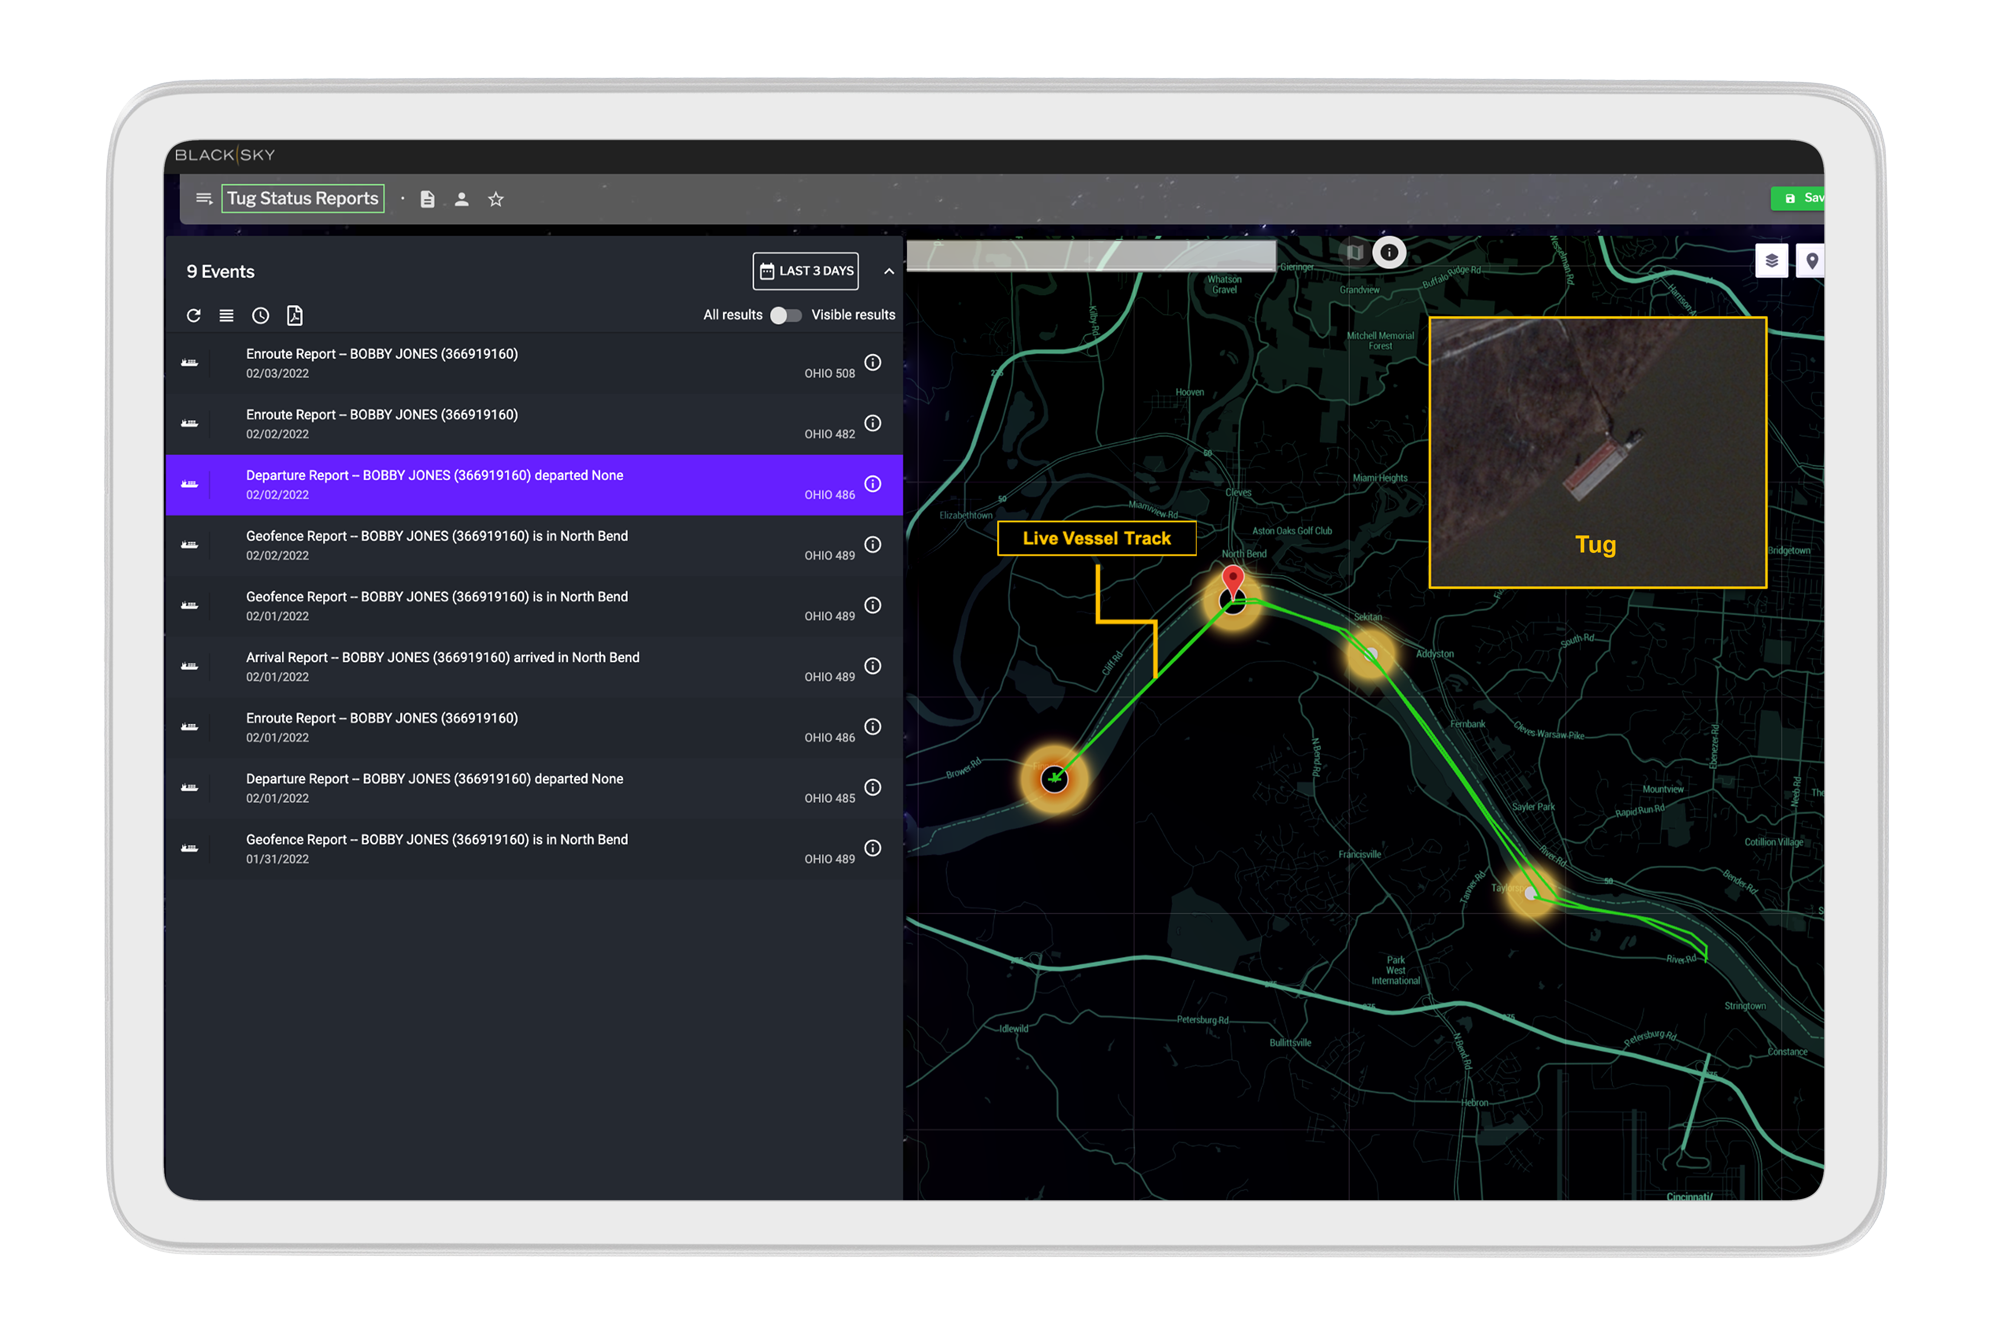Show info for the OHIO 508 Enroute Report
This screenshot has height=1333, width=2000.
click(873, 362)
